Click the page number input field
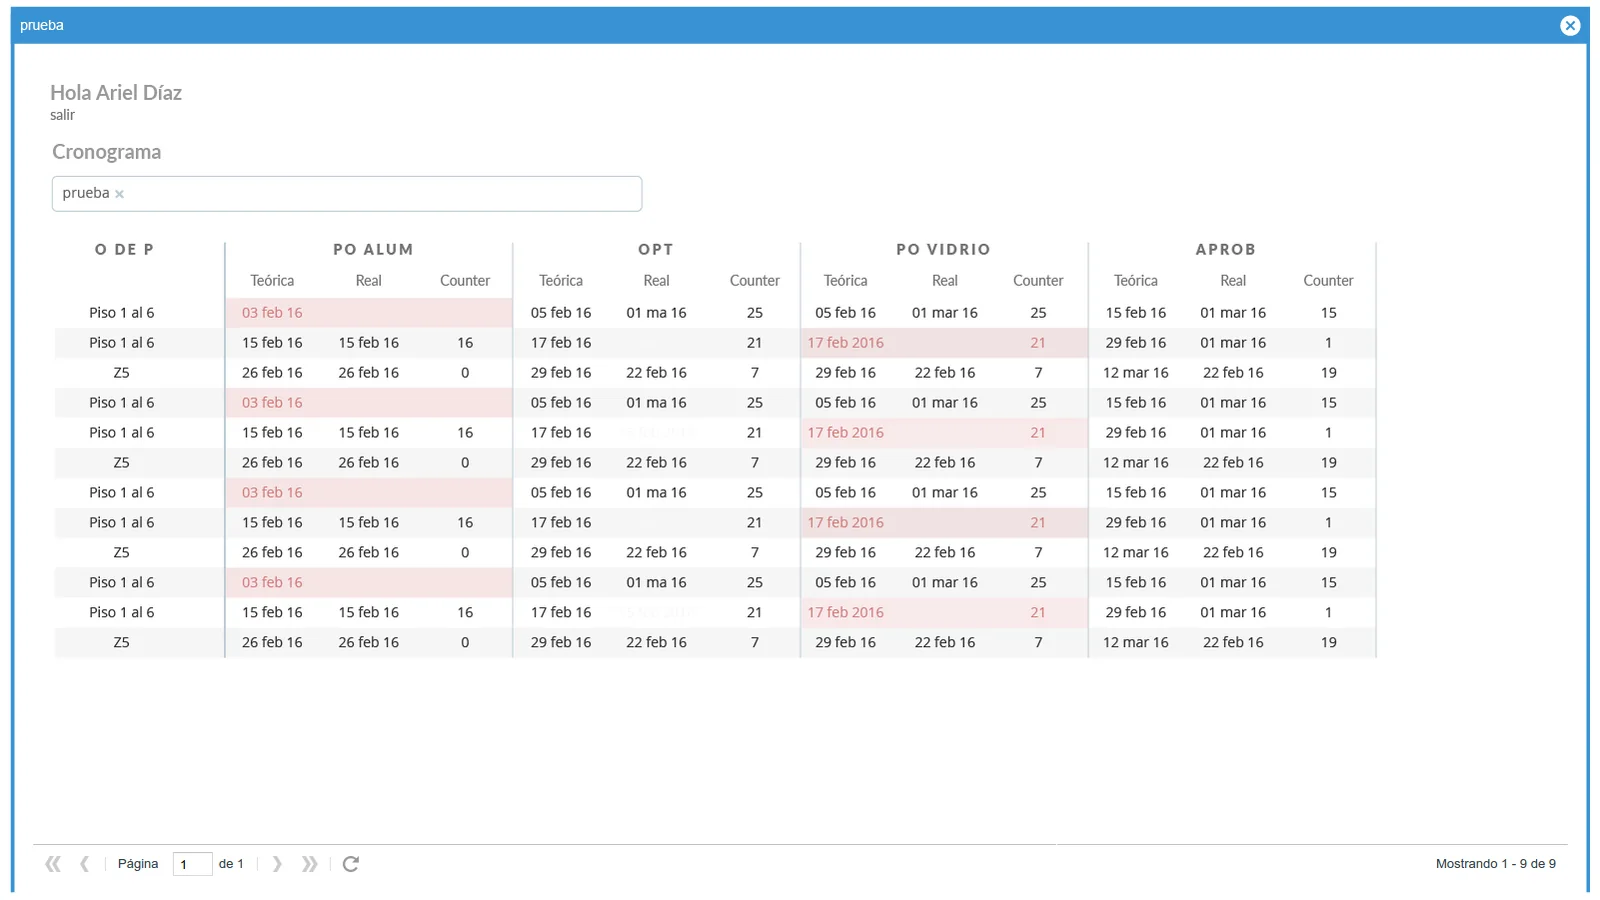This screenshot has height=900, width=1600. click(192, 864)
